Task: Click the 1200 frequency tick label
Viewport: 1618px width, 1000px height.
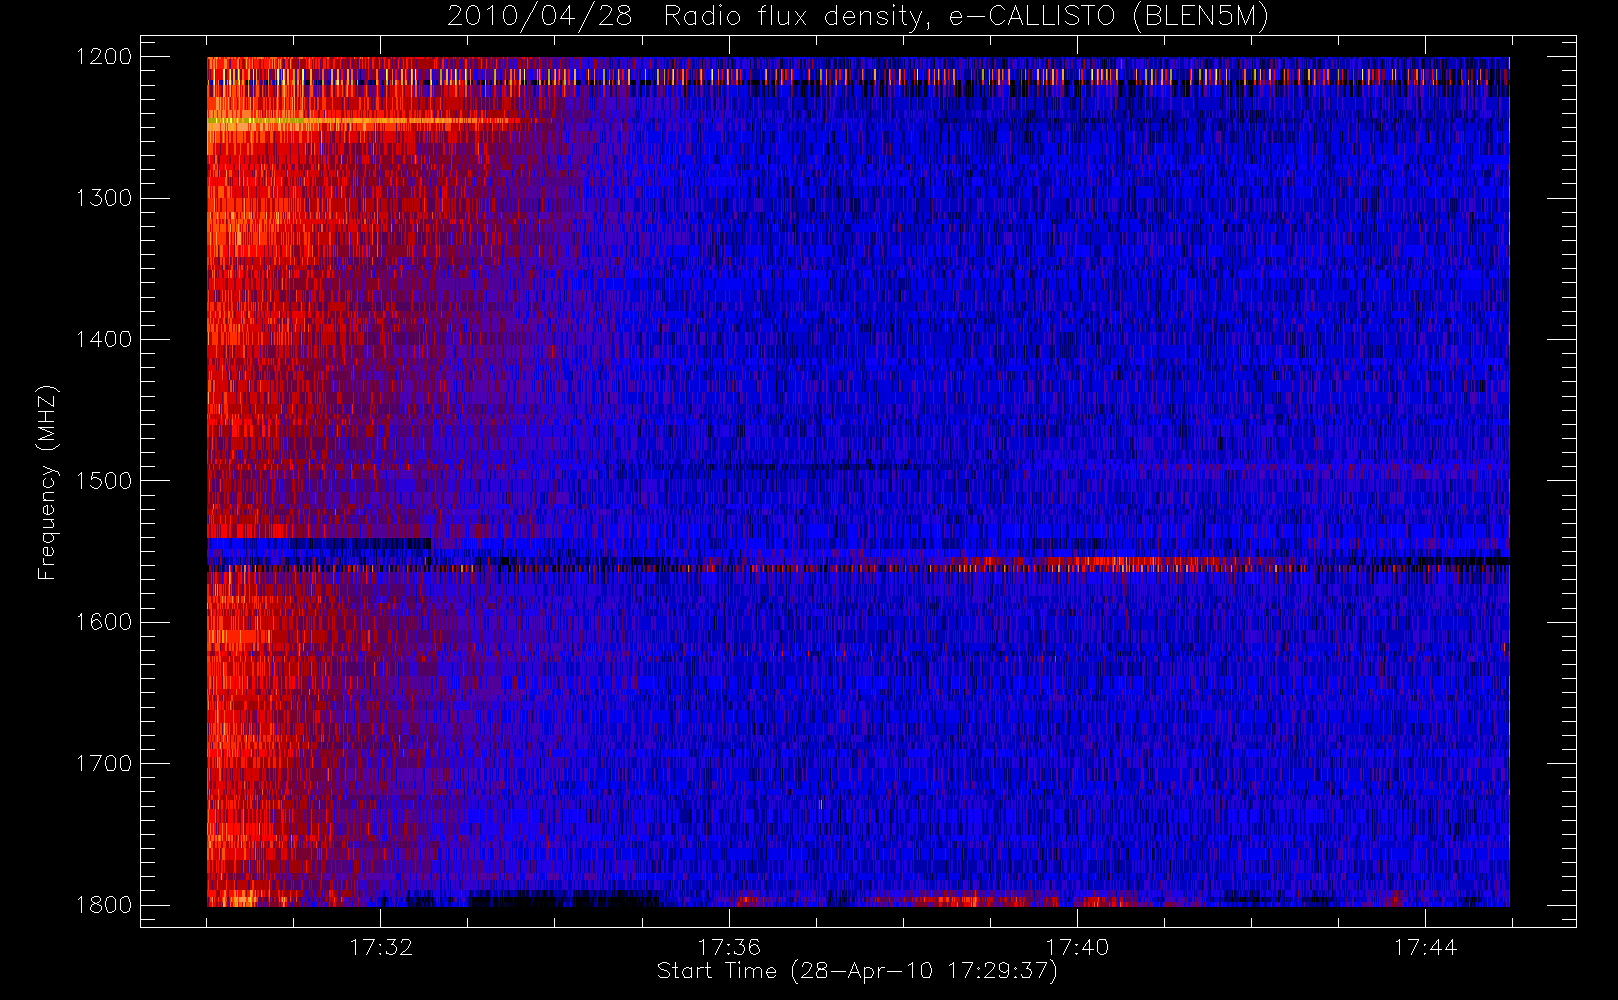Action: tap(105, 57)
